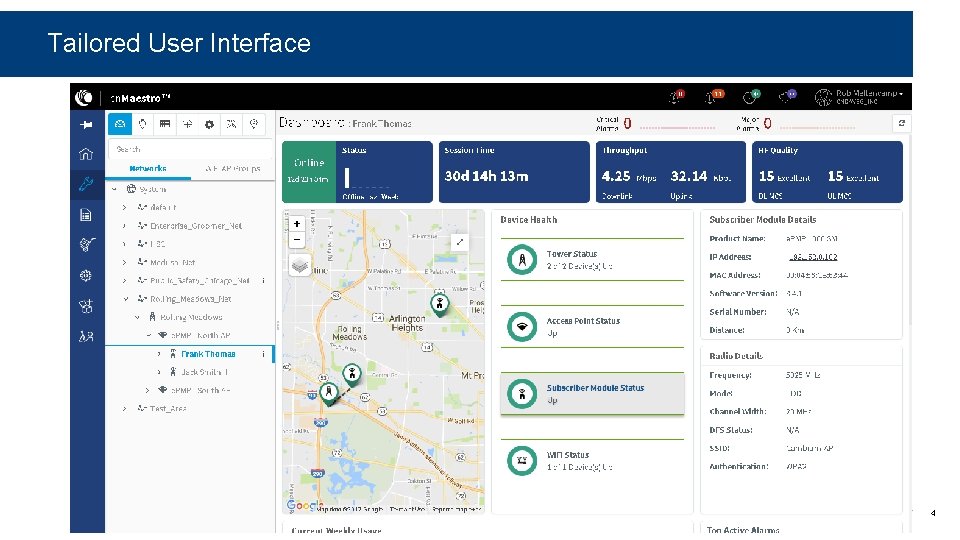Open the report document icon in the sidebar
This screenshot has width=960, height=540.
click(x=86, y=214)
